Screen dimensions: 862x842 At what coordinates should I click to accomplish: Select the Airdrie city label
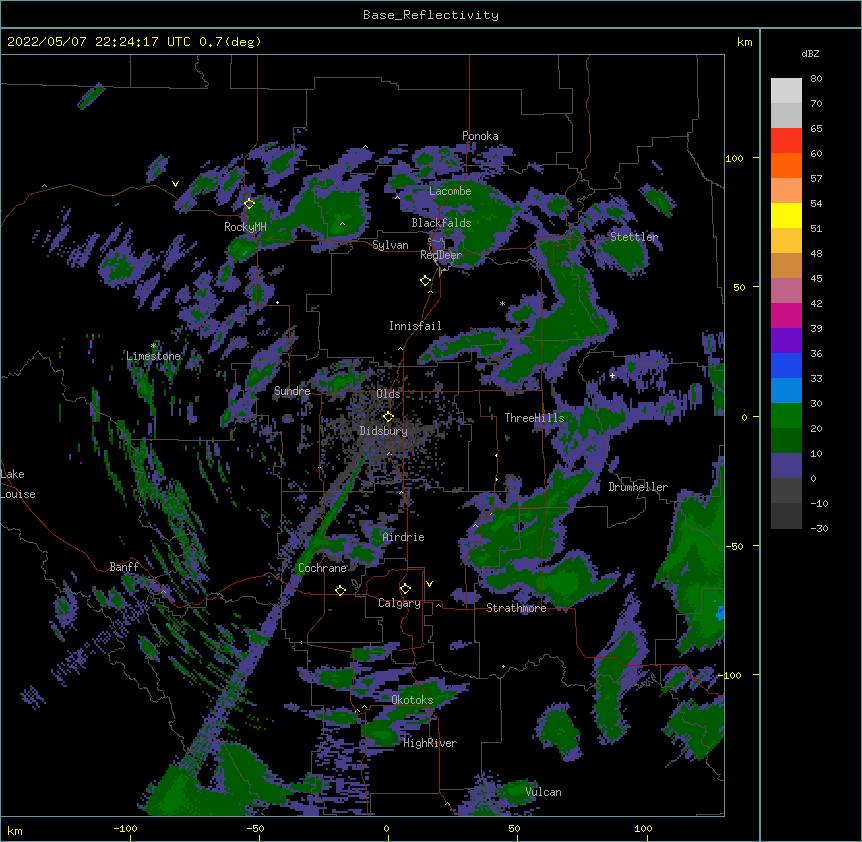point(403,537)
